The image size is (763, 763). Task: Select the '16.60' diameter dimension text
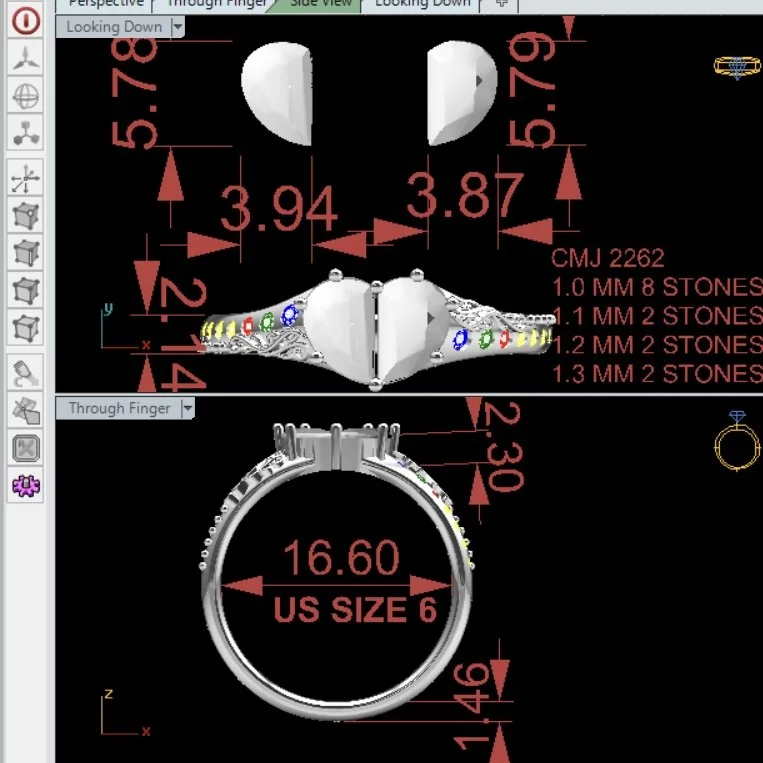tap(342, 558)
